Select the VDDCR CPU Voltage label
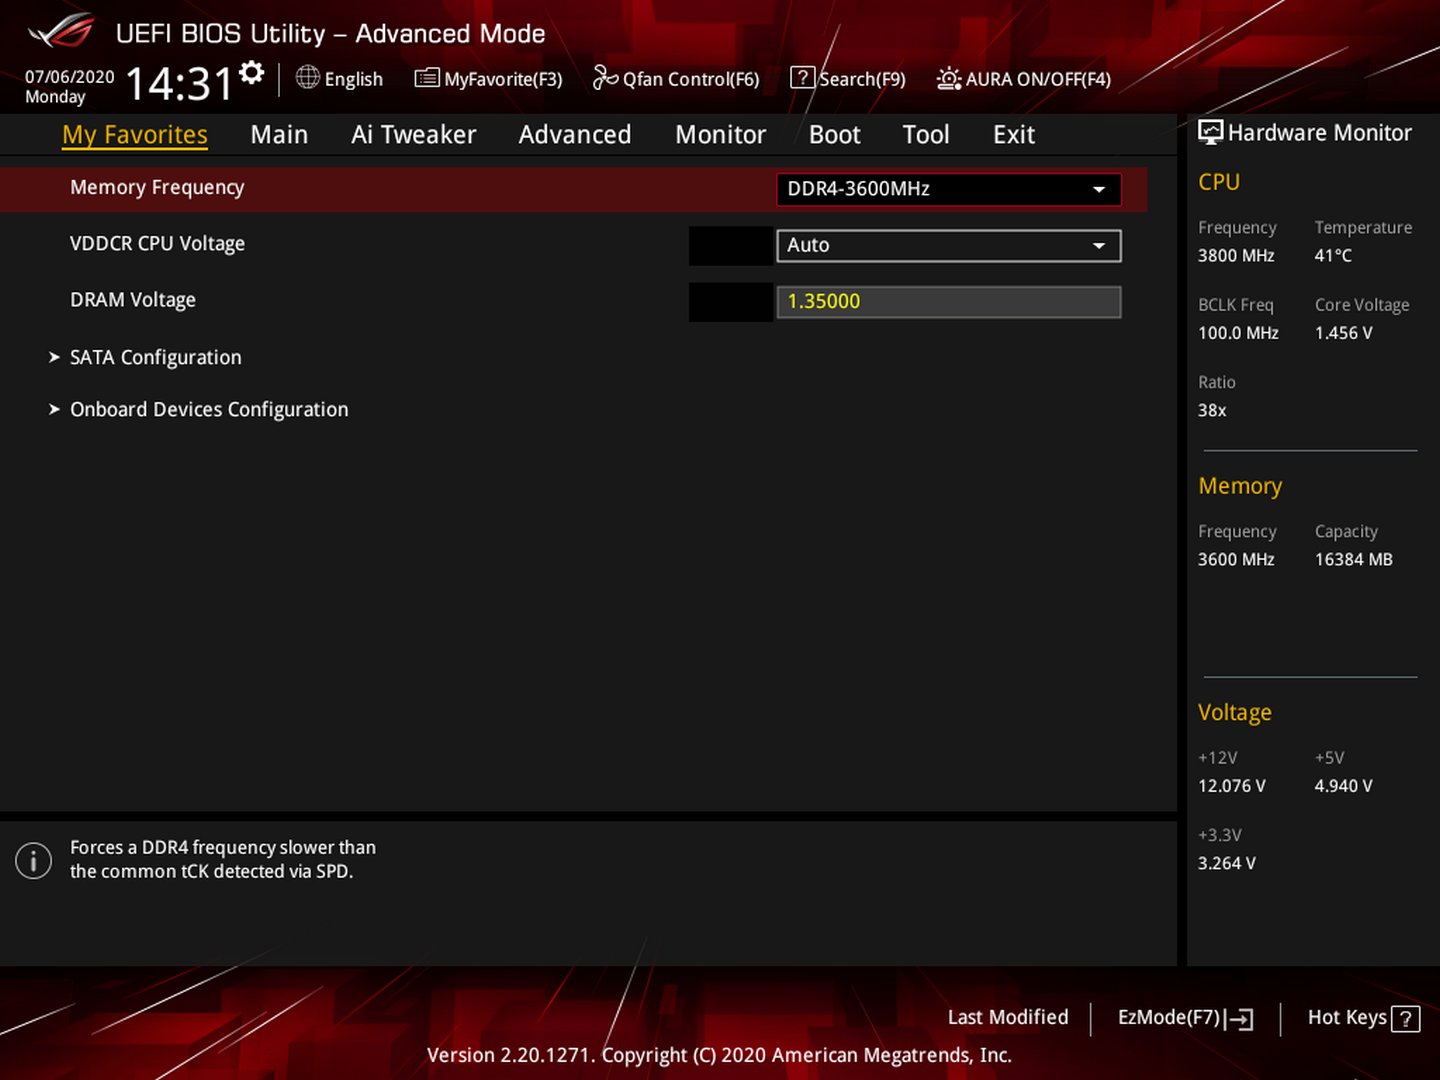This screenshot has height=1080, width=1440. [x=157, y=243]
